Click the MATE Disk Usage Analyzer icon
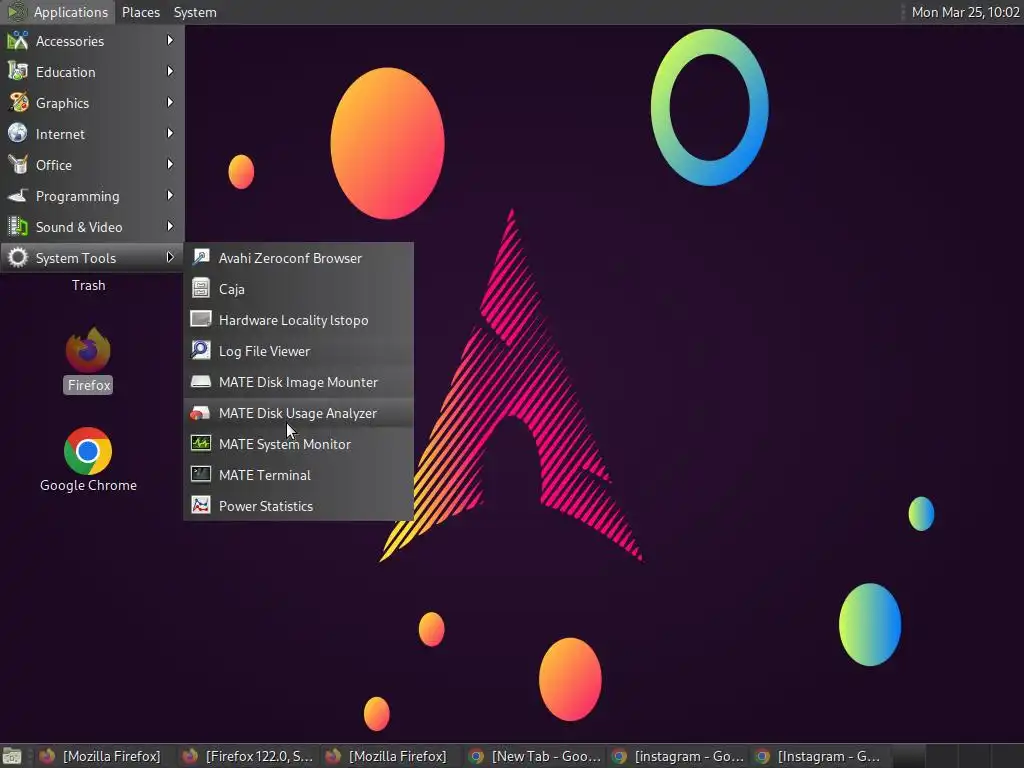Image resolution: width=1024 pixels, height=768 pixels. [x=200, y=412]
